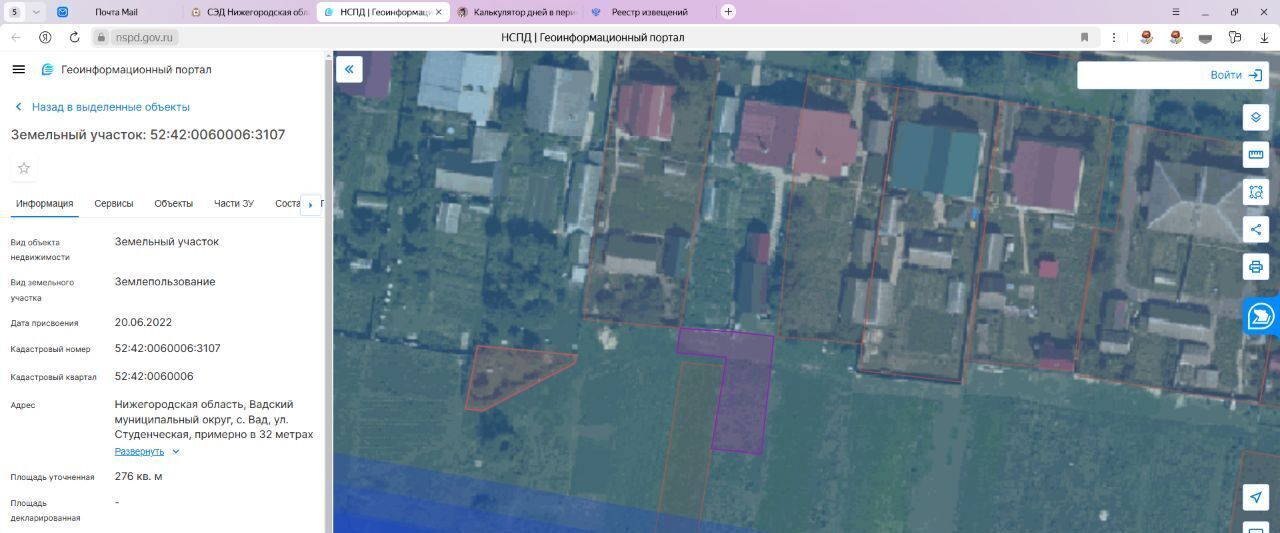Open the Объекты tab
The width and height of the screenshot is (1280, 533).
click(x=174, y=203)
